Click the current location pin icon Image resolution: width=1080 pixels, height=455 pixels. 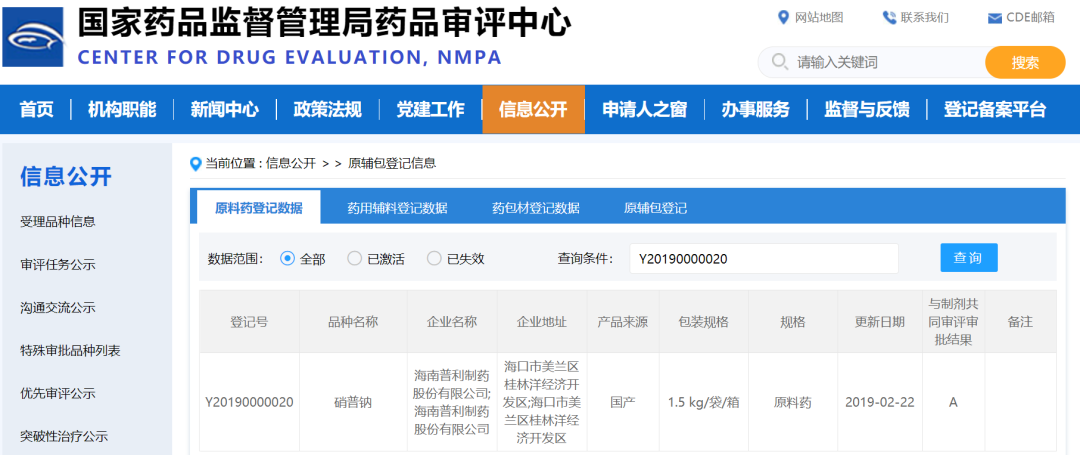pos(196,163)
